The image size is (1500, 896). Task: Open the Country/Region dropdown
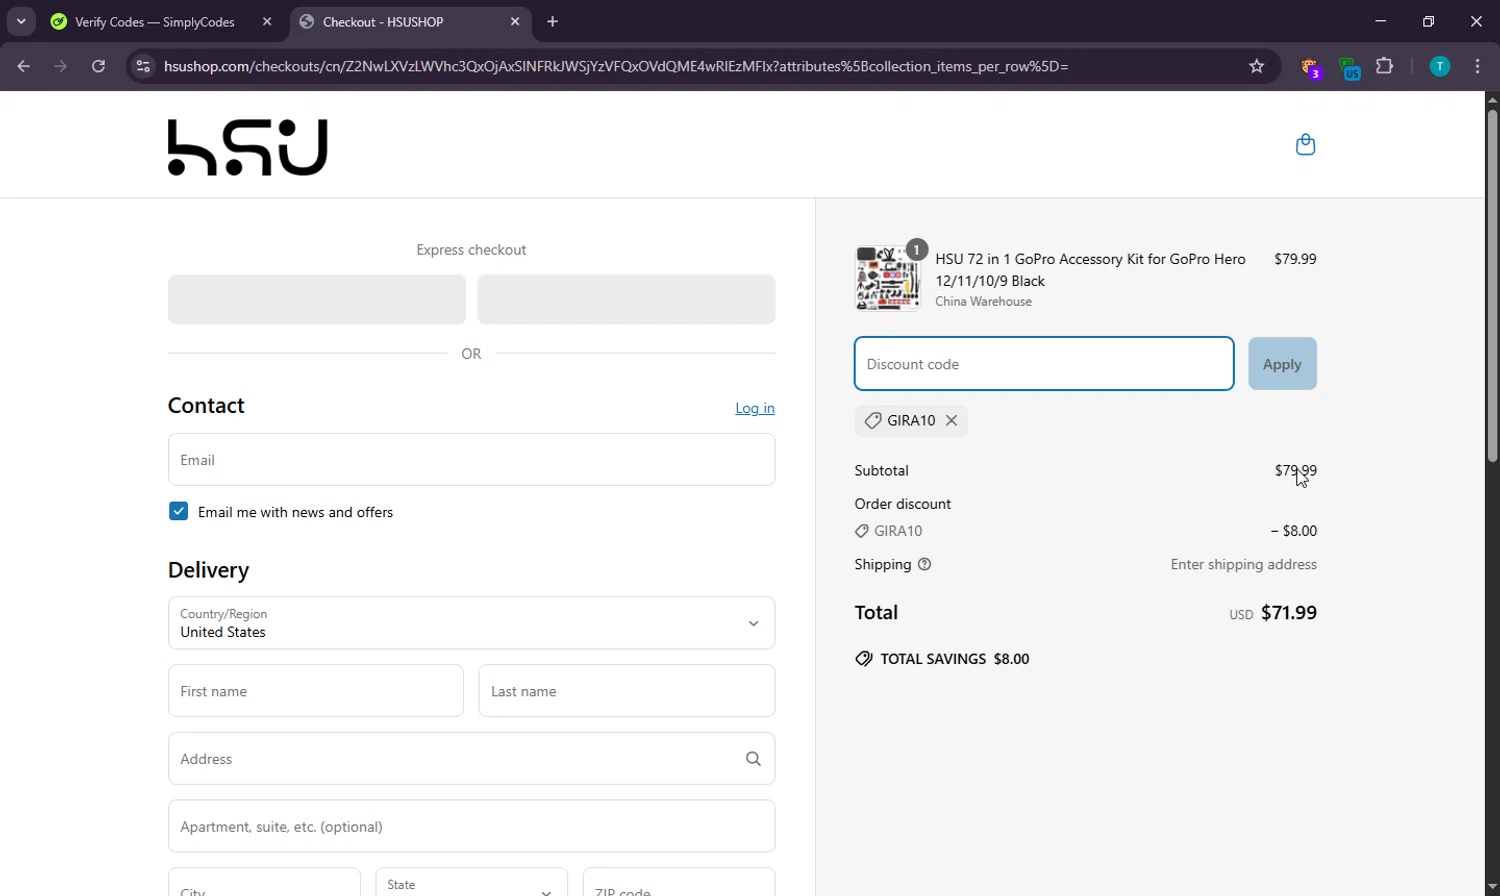(x=472, y=623)
